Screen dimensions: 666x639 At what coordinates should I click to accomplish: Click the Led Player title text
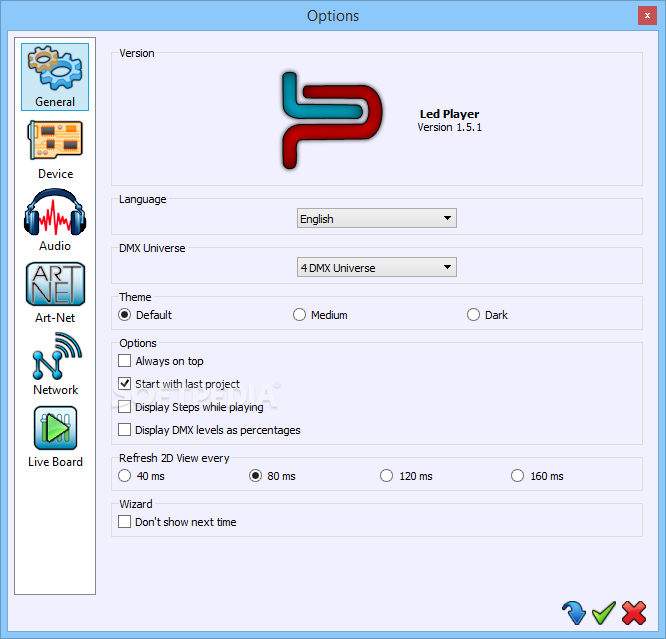449,114
